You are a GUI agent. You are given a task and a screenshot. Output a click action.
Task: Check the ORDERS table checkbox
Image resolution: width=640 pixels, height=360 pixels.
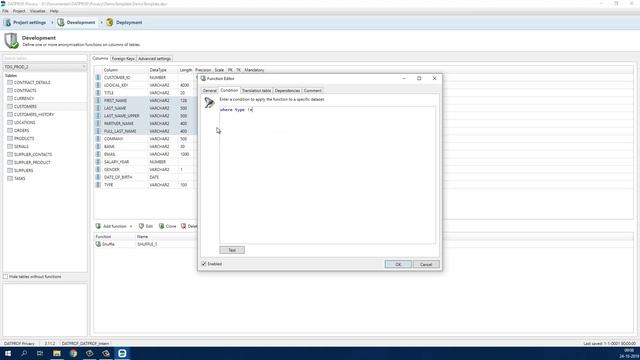click(10, 130)
